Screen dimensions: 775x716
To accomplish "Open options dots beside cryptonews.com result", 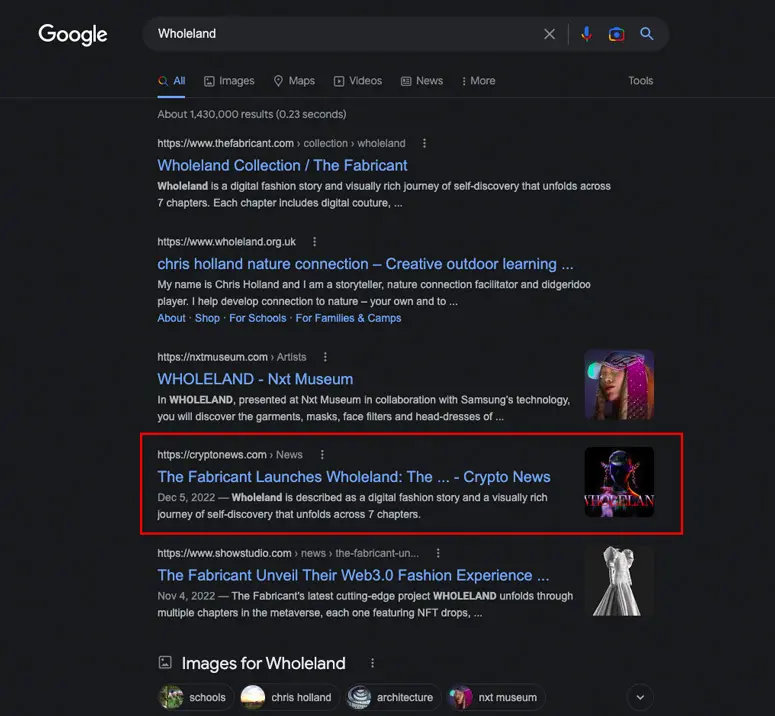I will pyautogui.click(x=322, y=455).
